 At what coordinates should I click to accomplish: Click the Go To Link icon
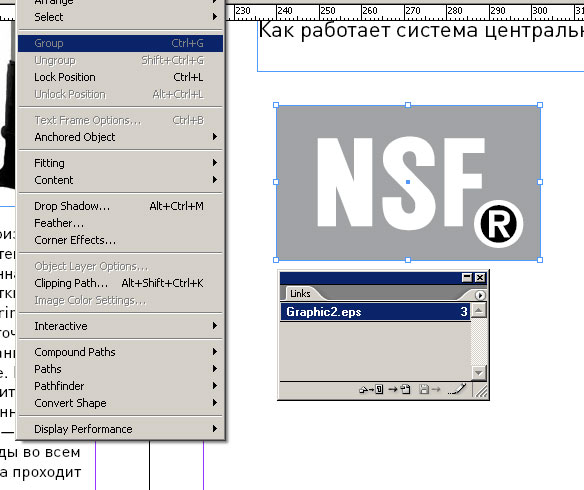[x=399, y=389]
